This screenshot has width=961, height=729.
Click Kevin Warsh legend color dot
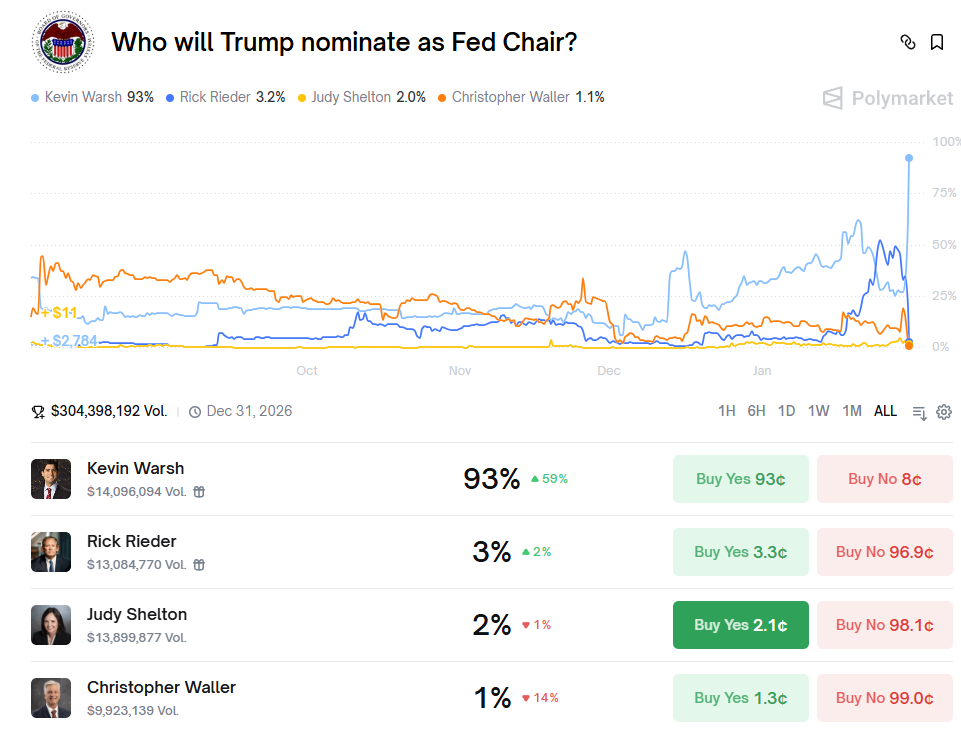click(36, 98)
